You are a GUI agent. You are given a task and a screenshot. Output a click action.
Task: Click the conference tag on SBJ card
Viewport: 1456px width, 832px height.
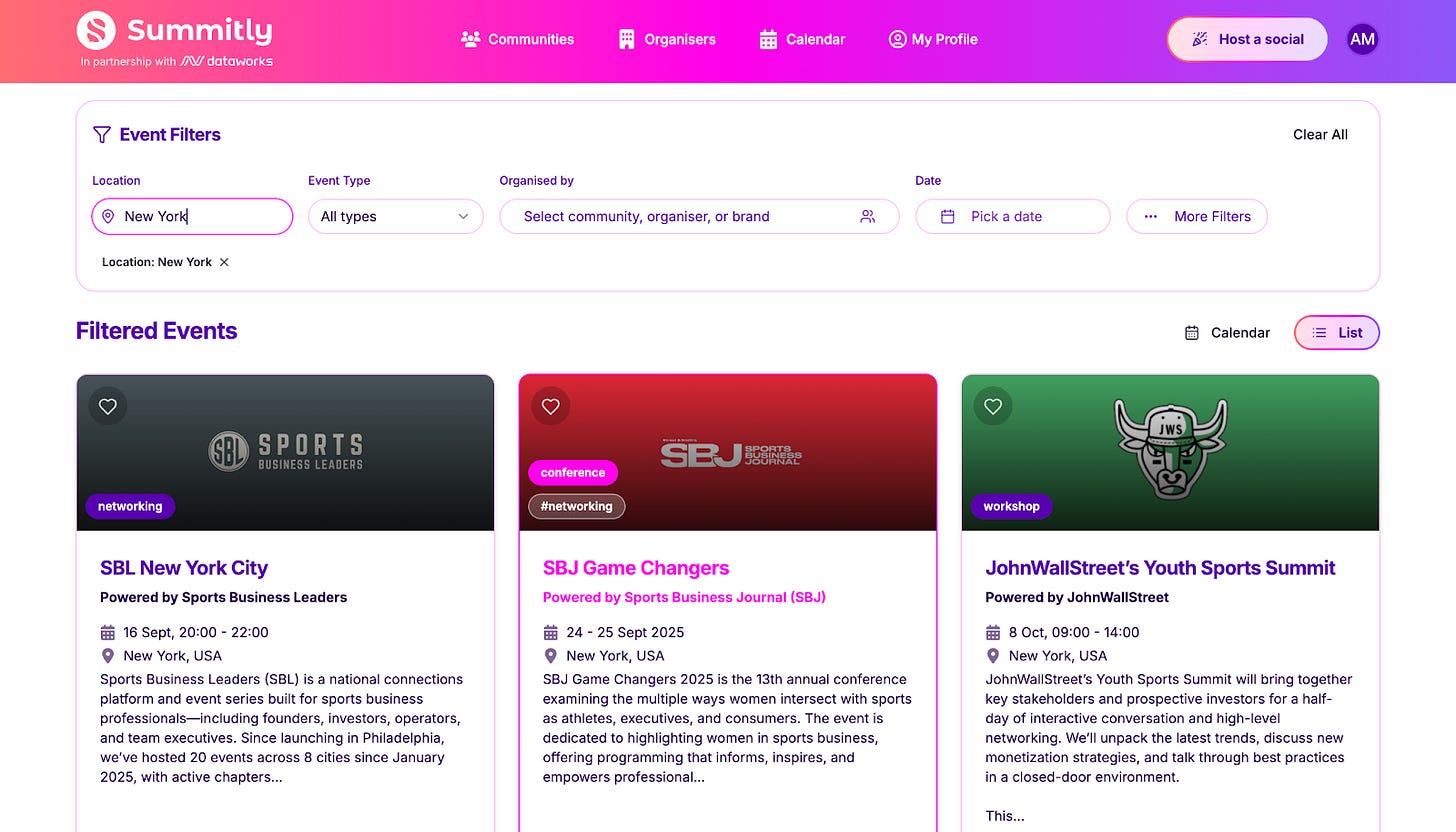pos(573,472)
